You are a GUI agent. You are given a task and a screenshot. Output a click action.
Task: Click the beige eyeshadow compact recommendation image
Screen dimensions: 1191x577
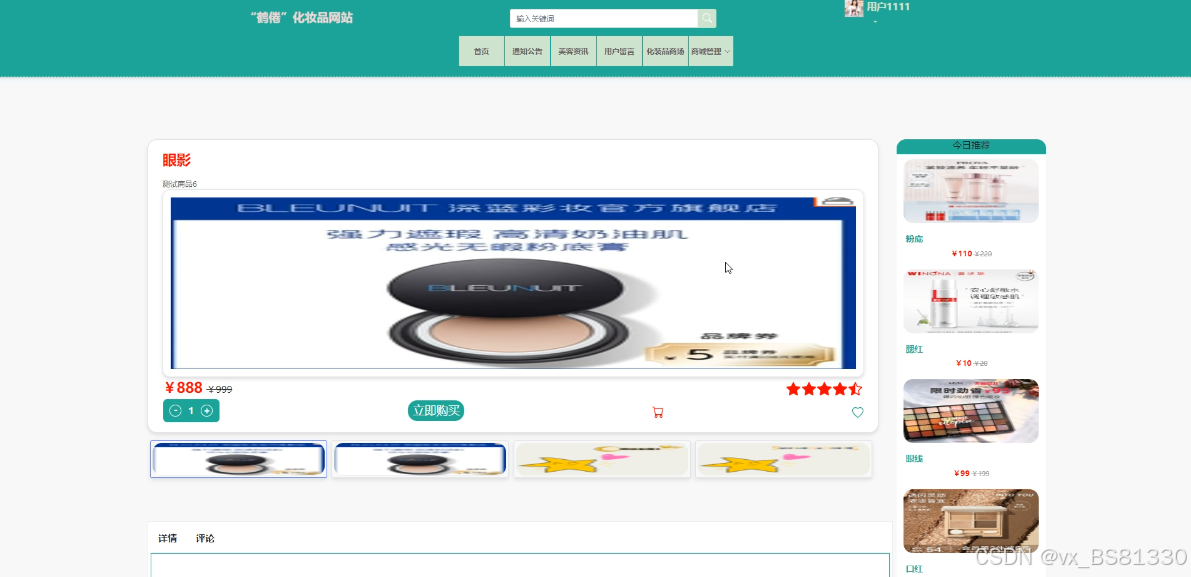(x=971, y=521)
